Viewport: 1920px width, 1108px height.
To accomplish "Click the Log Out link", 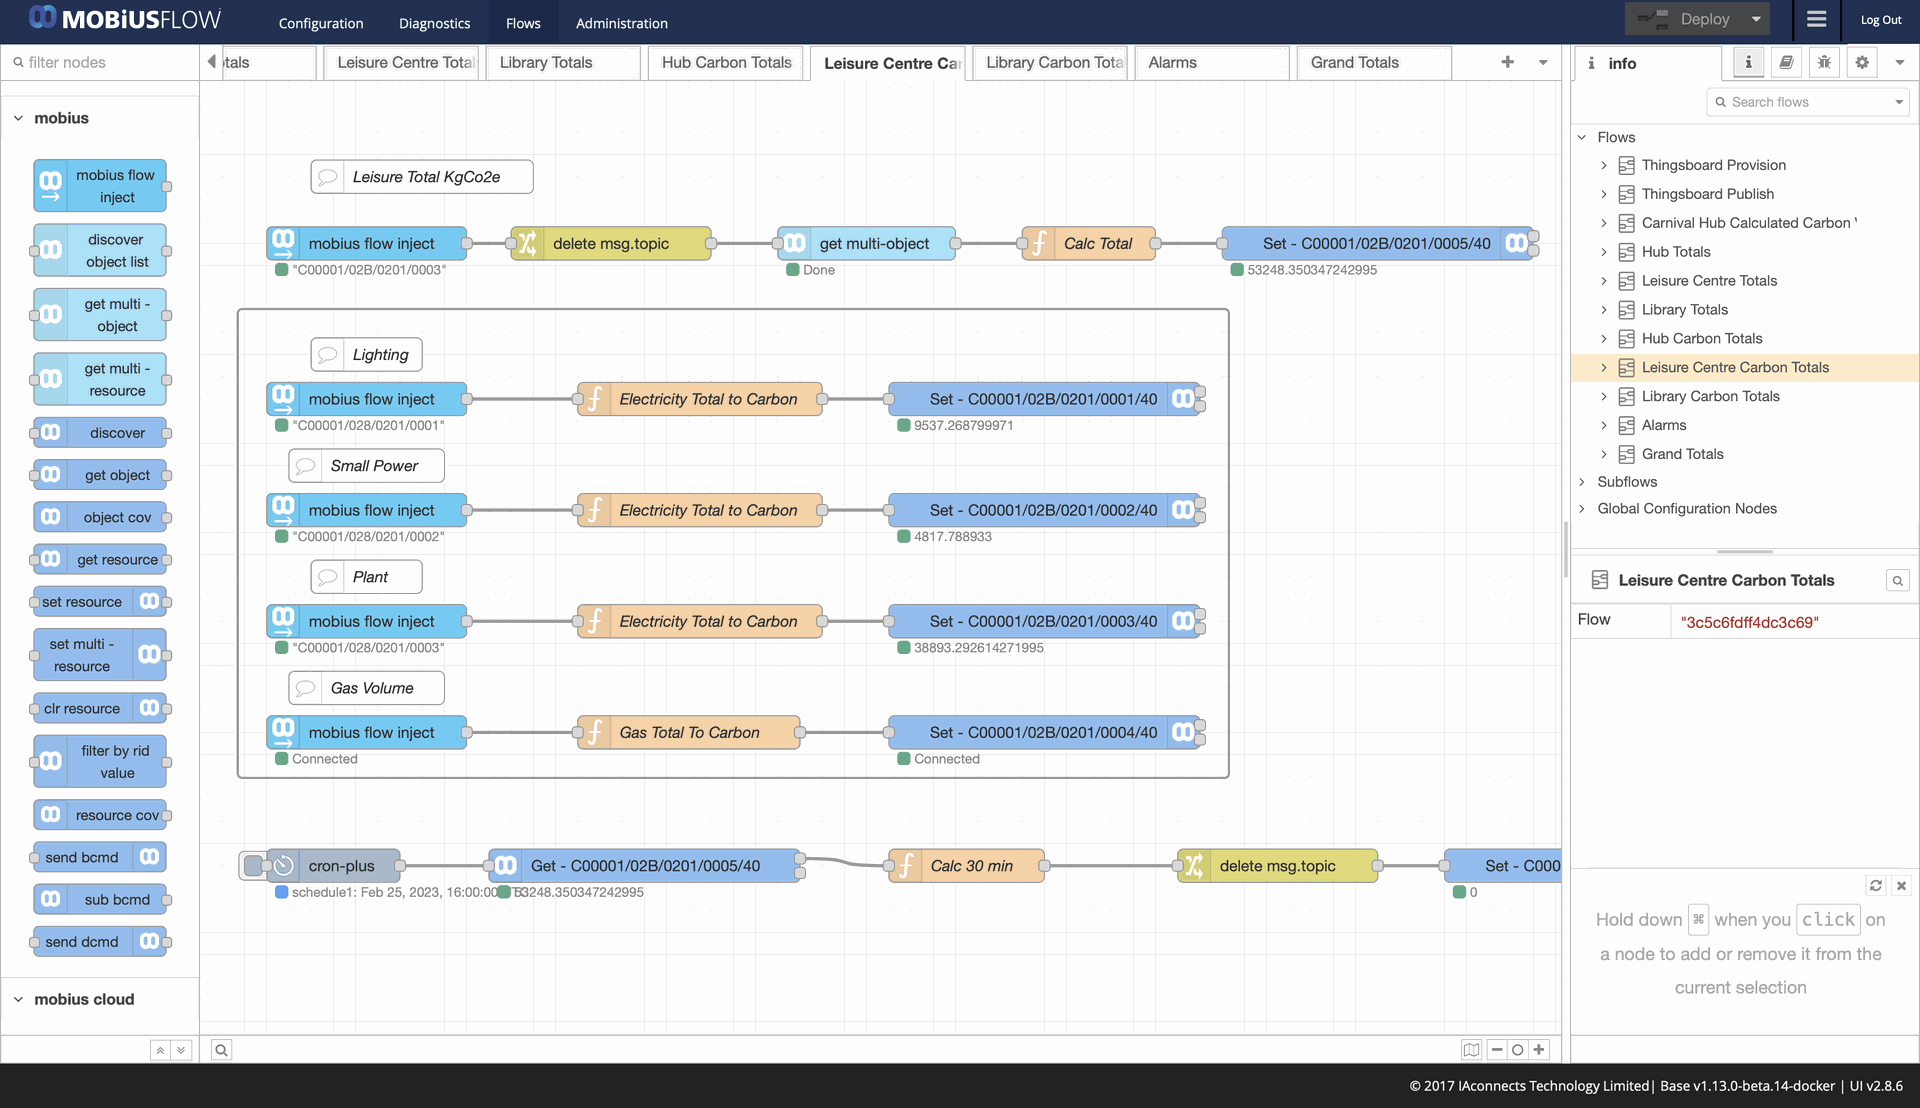I will click(1880, 20).
